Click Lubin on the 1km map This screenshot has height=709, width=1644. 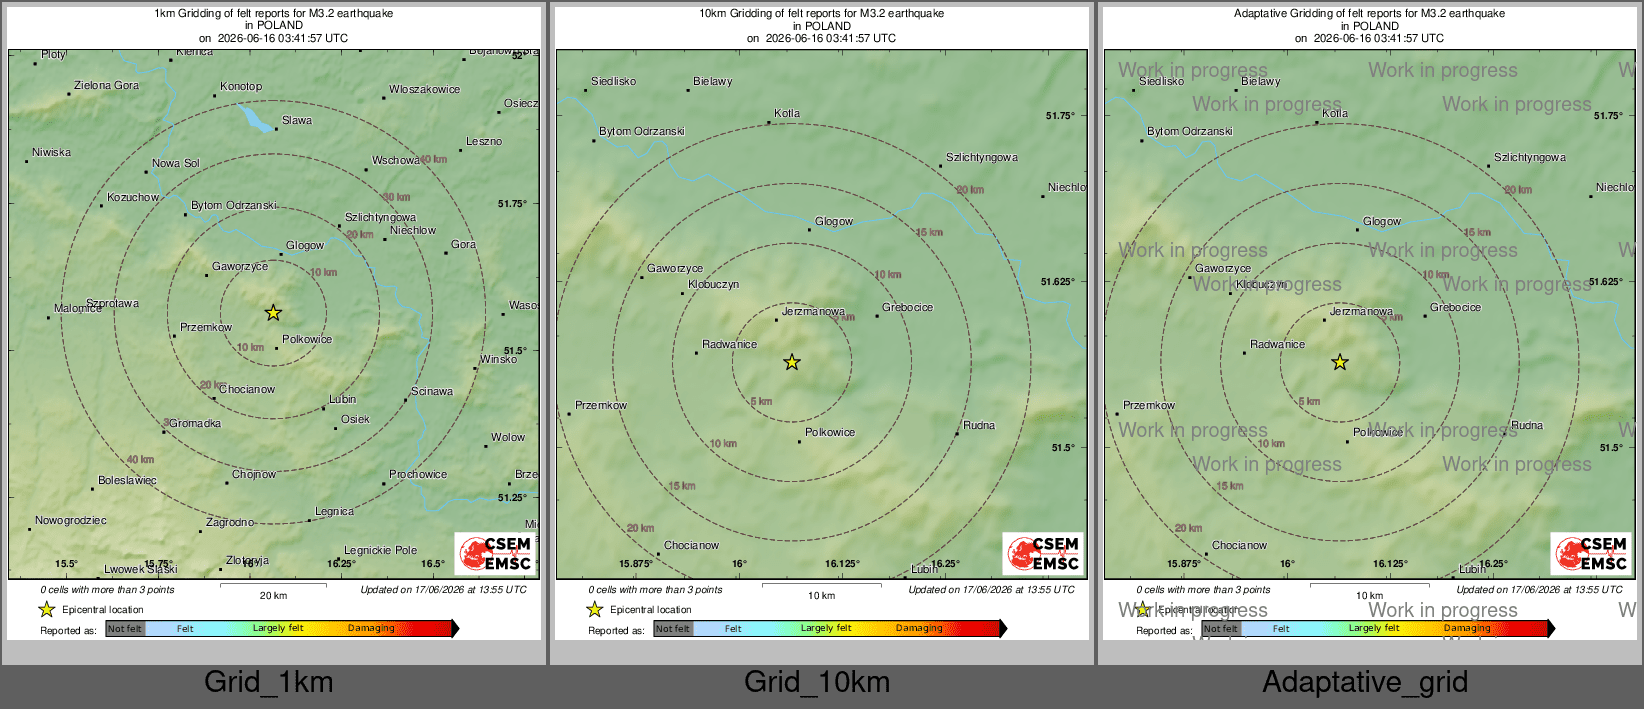tap(343, 400)
